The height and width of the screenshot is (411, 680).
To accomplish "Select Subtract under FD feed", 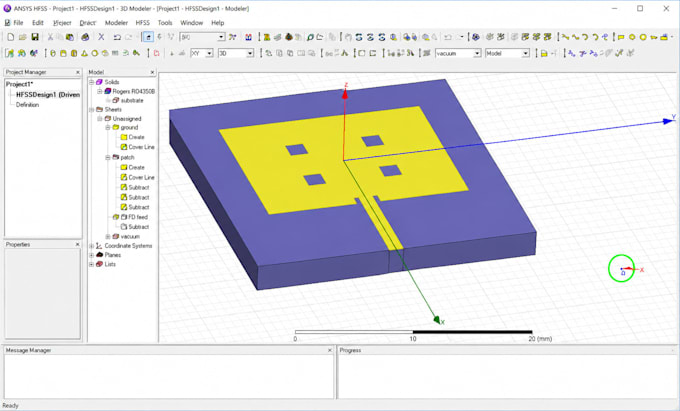I will point(138,227).
